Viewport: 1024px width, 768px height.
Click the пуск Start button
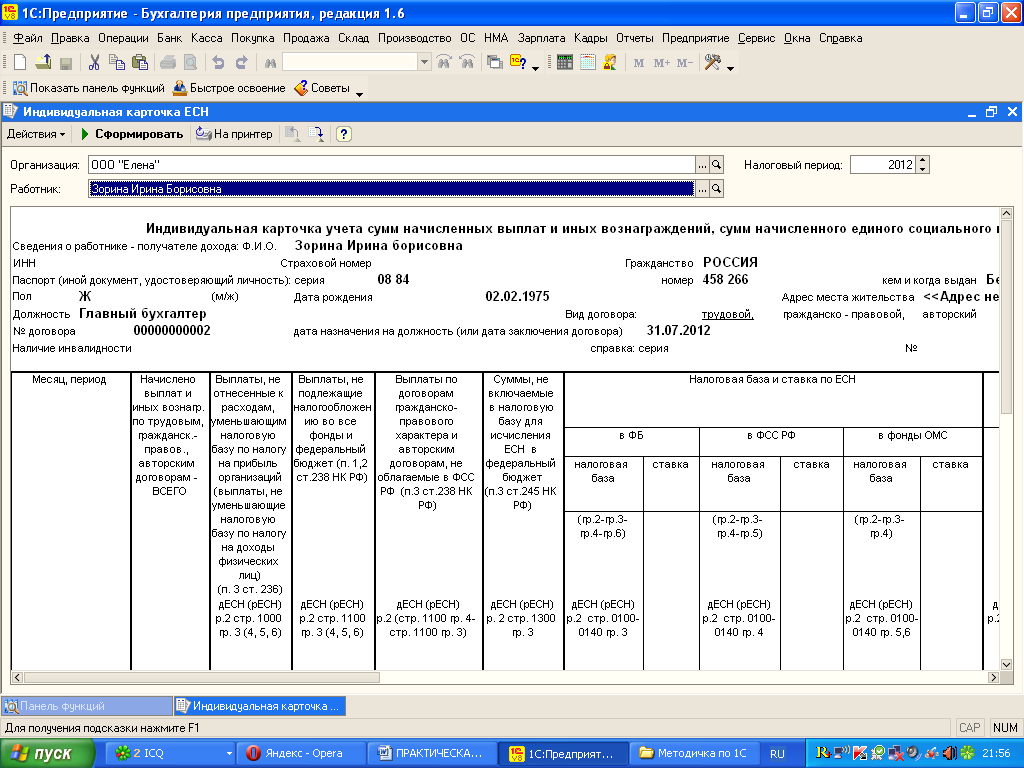46,754
